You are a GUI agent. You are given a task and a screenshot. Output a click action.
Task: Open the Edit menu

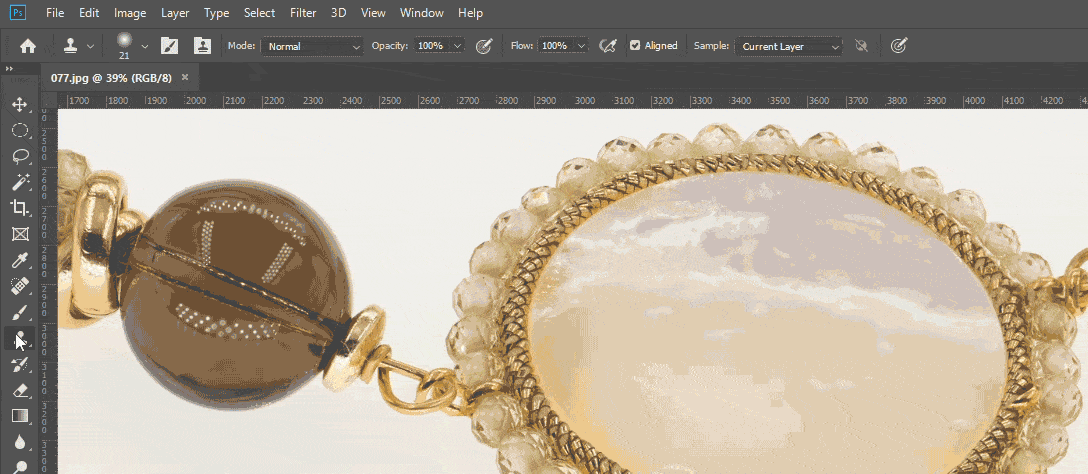coord(89,12)
